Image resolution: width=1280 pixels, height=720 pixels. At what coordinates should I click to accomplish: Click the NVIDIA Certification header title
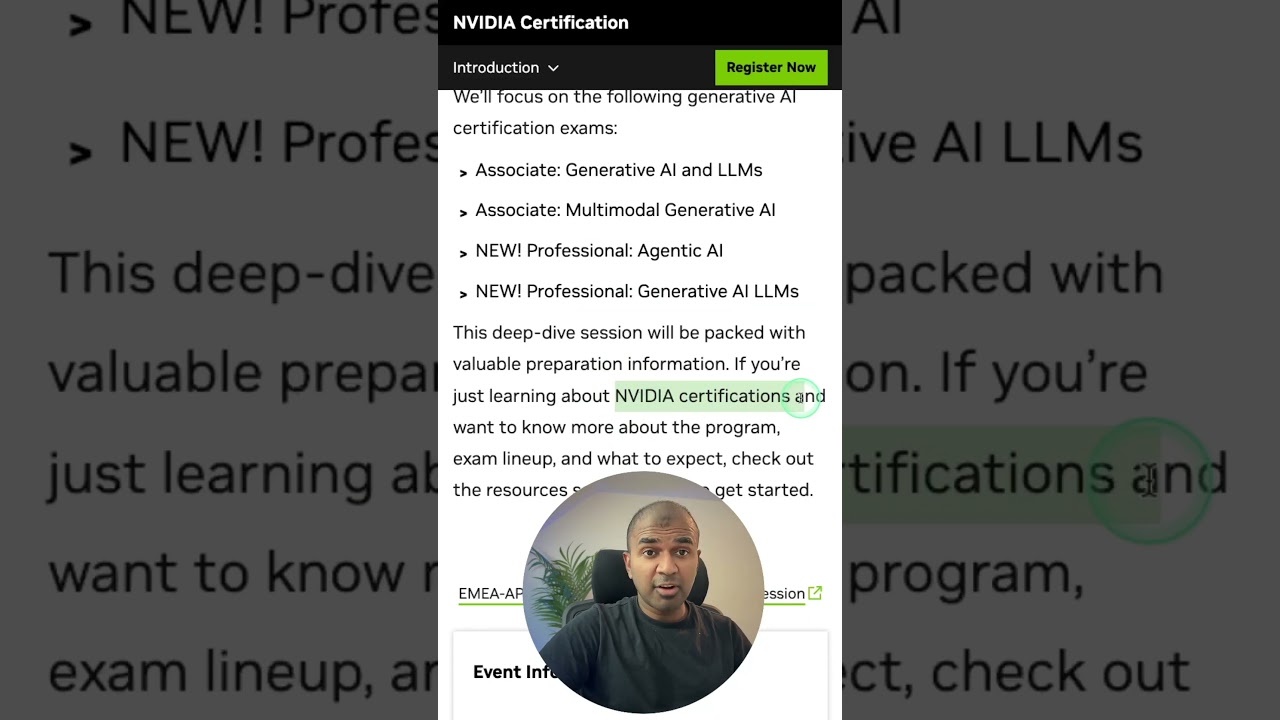pyautogui.click(x=541, y=22)
